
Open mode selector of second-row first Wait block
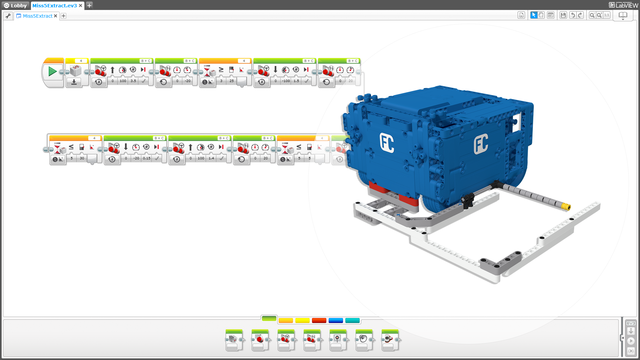pos(58,159)
